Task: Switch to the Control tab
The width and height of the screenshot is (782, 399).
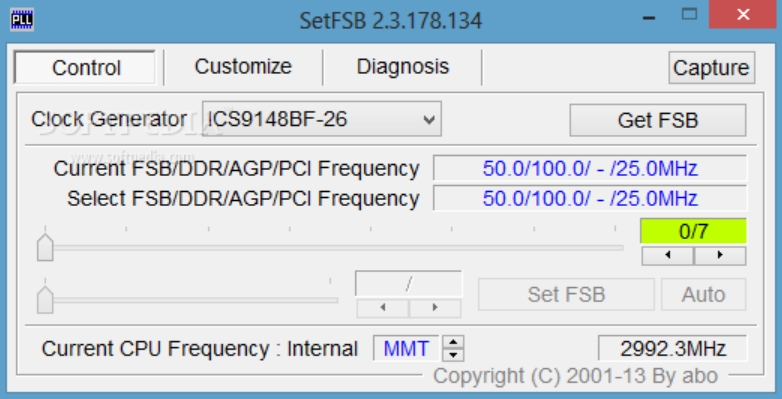Action: coord(85,67)
